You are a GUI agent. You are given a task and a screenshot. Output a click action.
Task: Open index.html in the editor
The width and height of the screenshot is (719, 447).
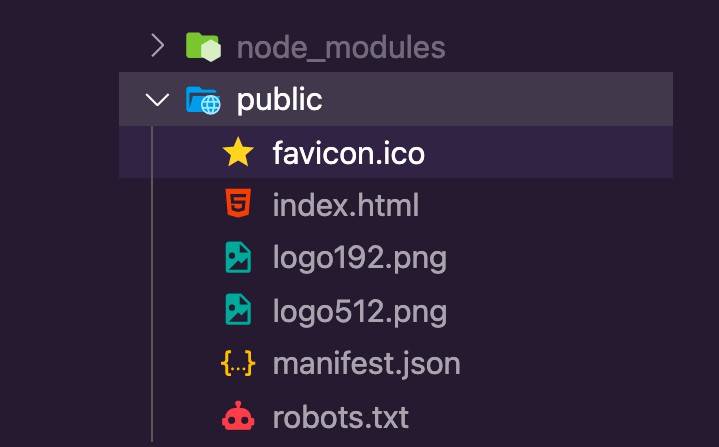coord(345,206)
